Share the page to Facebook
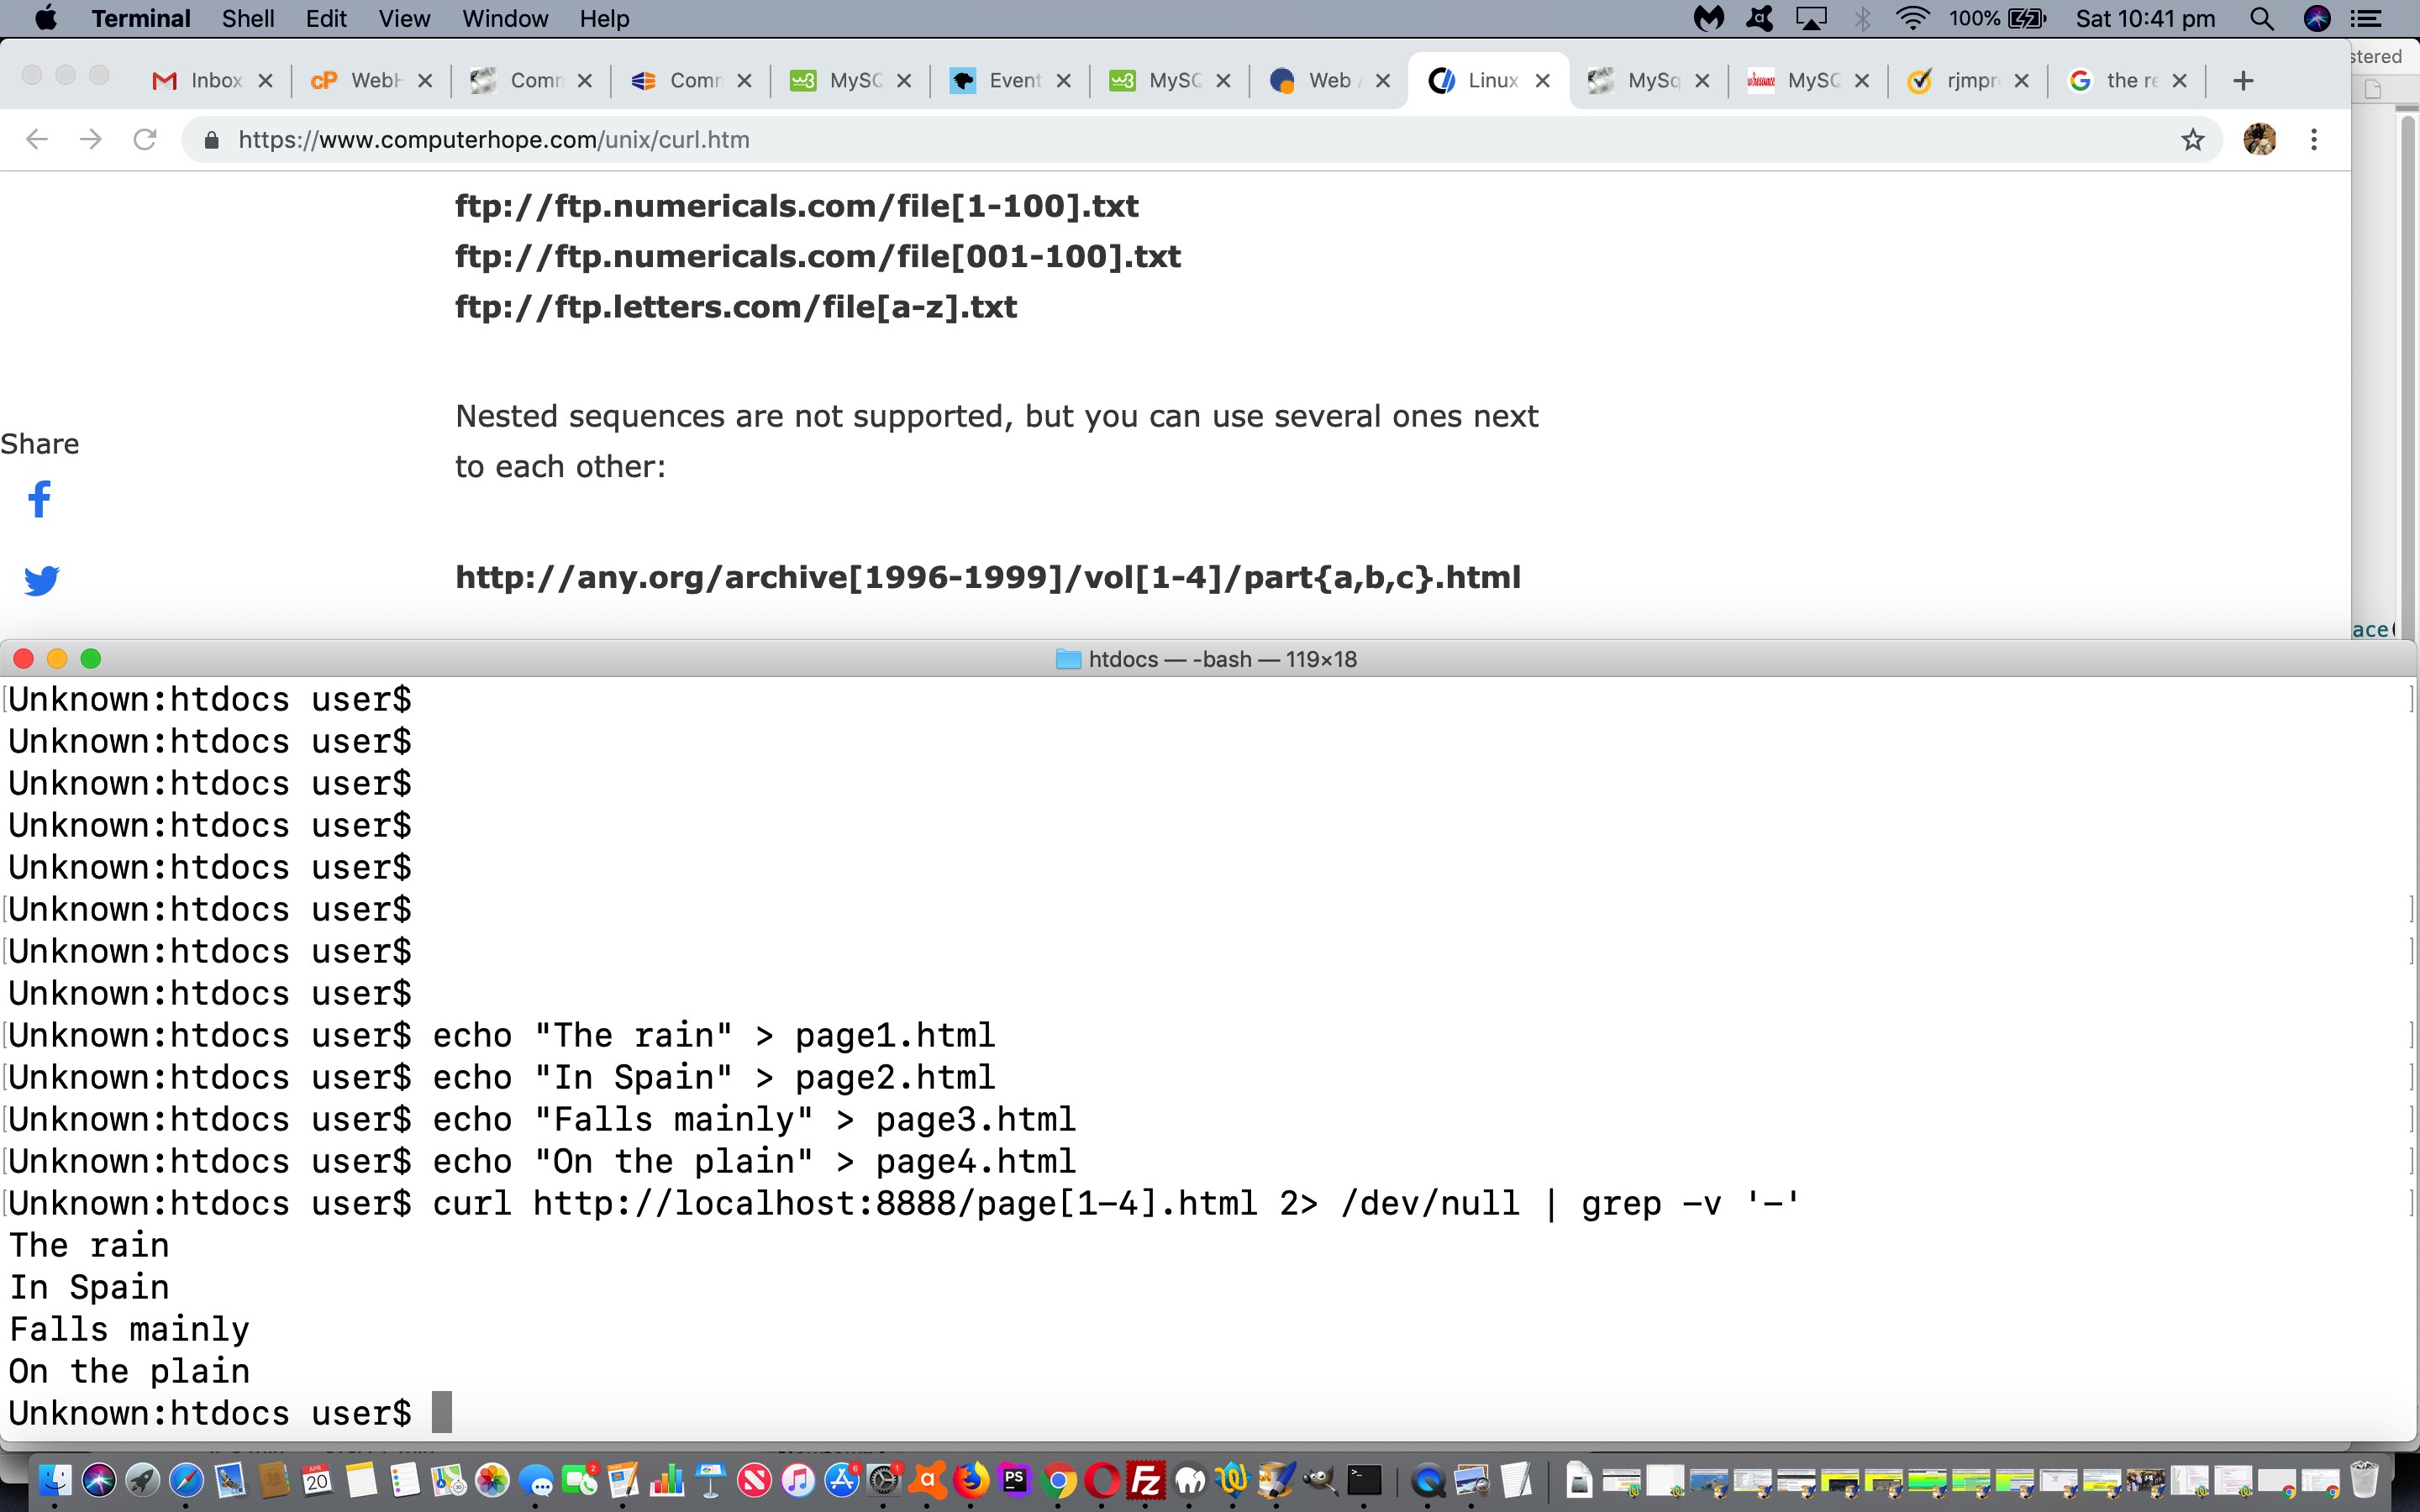The width and height of the screenshot is (2420, 1512). [x=40, y=500]
